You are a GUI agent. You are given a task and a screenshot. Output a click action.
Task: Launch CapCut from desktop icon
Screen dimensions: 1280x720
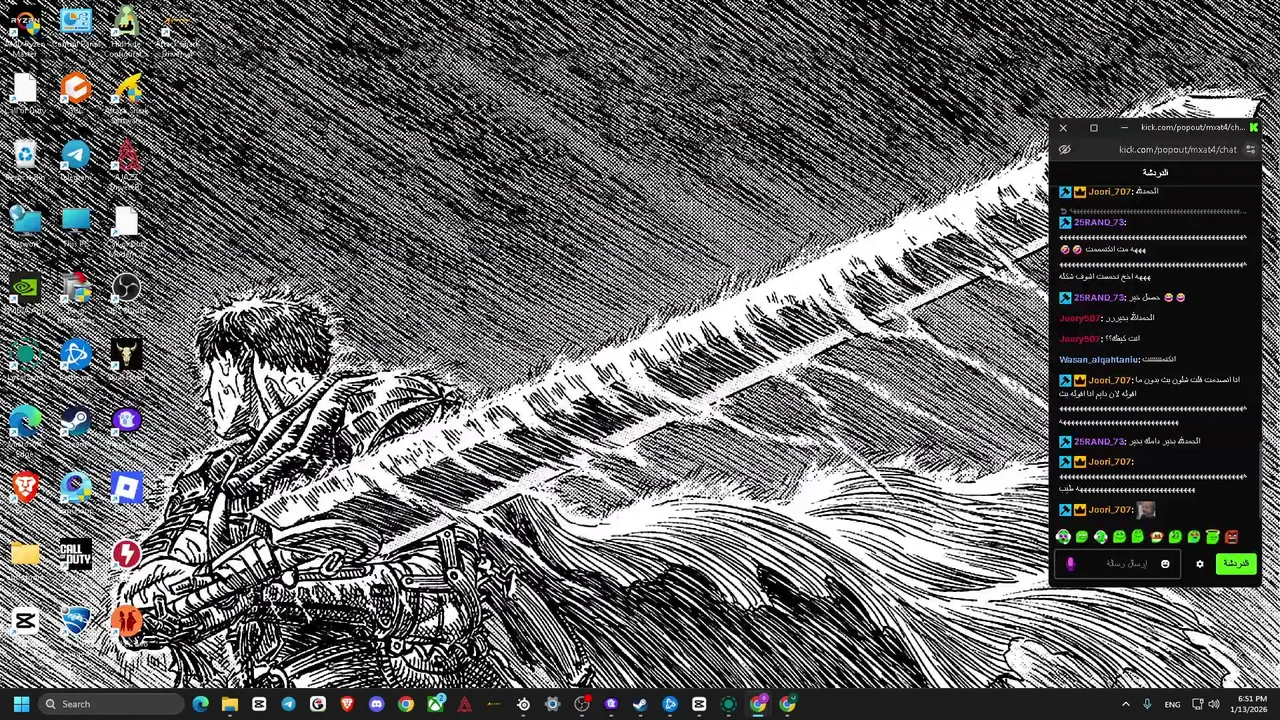click(x=25, y=622)
